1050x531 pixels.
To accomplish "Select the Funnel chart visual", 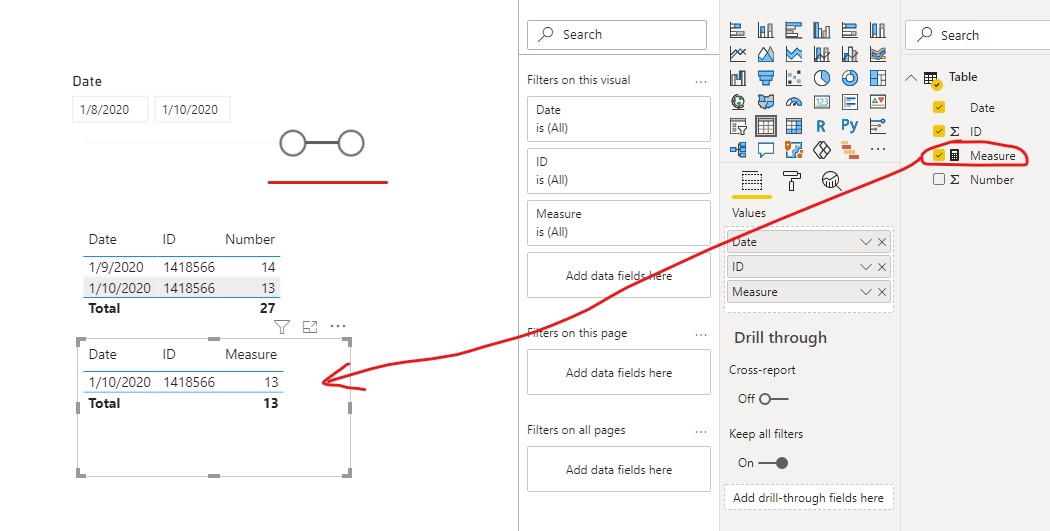I will (x=765, y=78).
